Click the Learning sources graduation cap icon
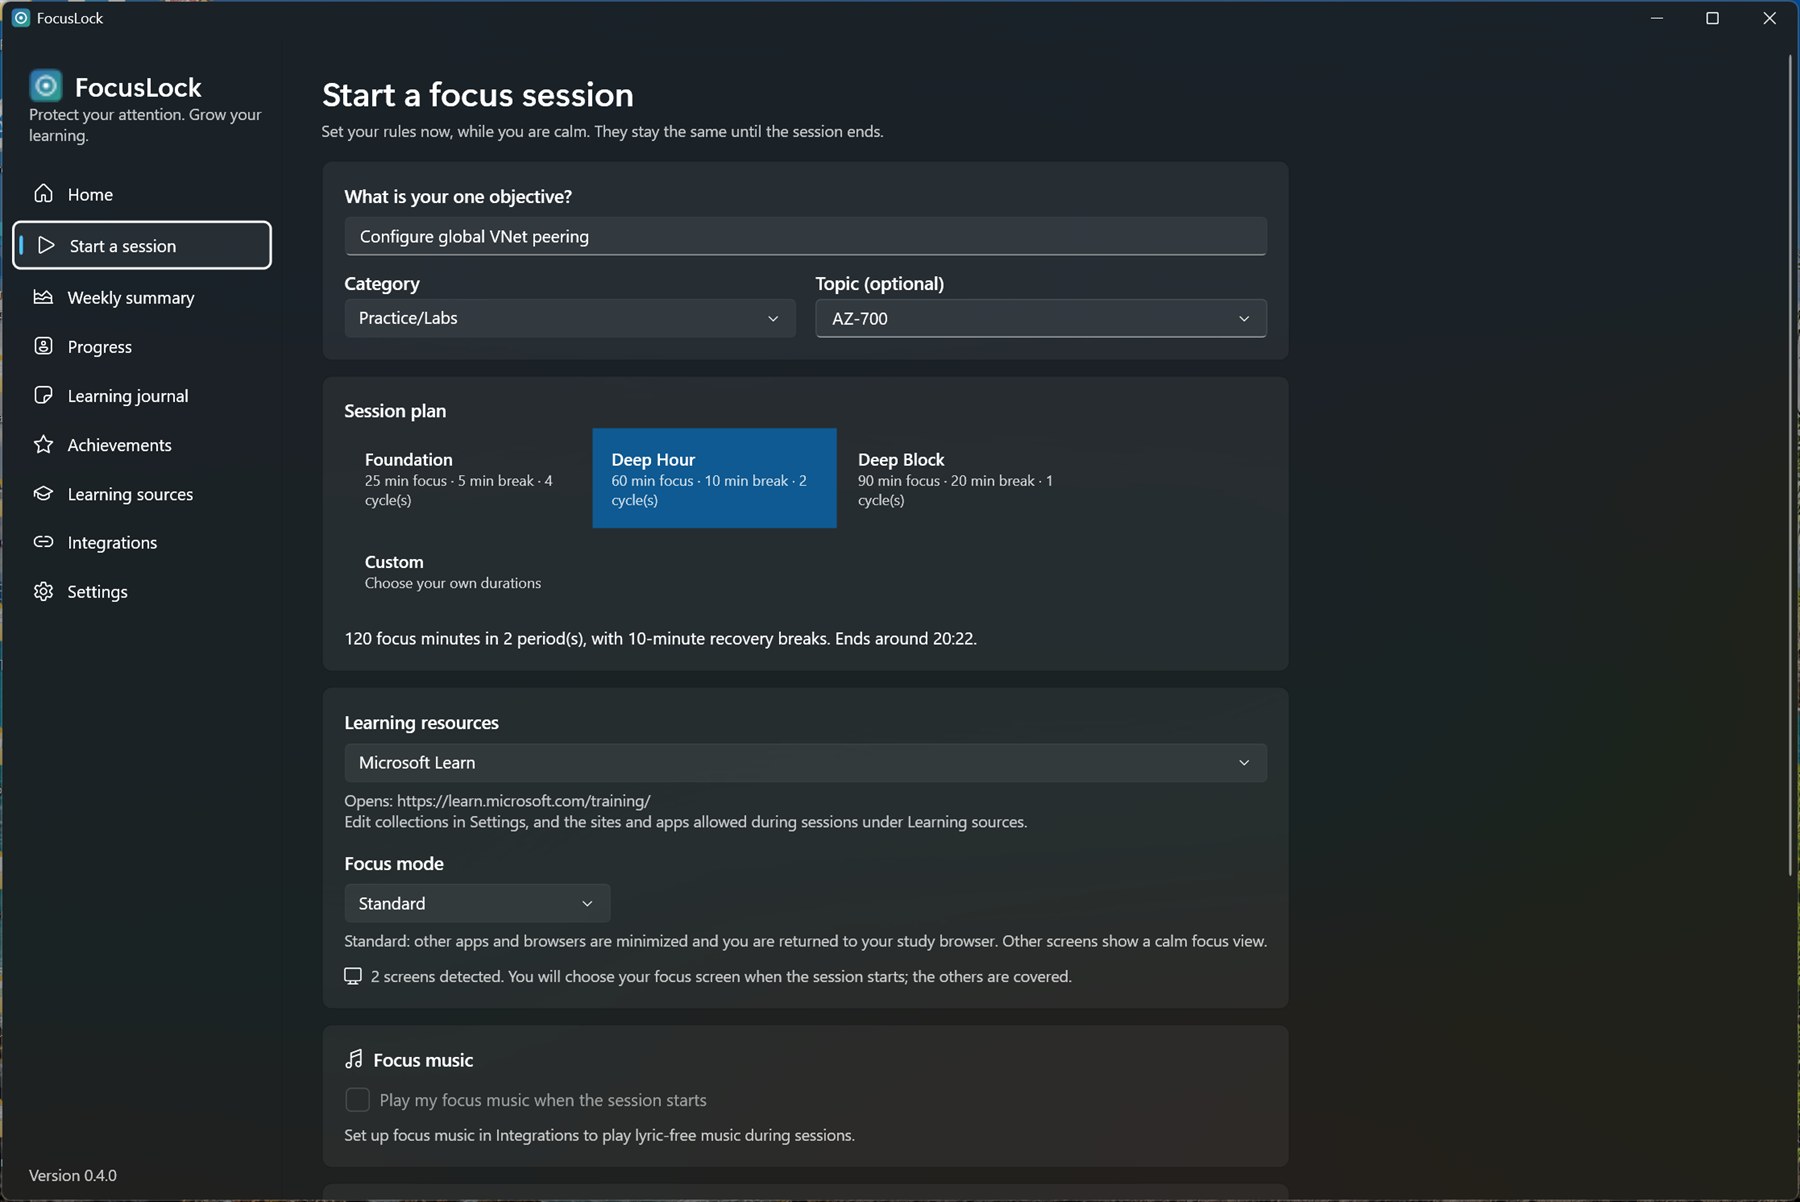This screenshot has height=1202, width=1800. click(x=43, y=493)
